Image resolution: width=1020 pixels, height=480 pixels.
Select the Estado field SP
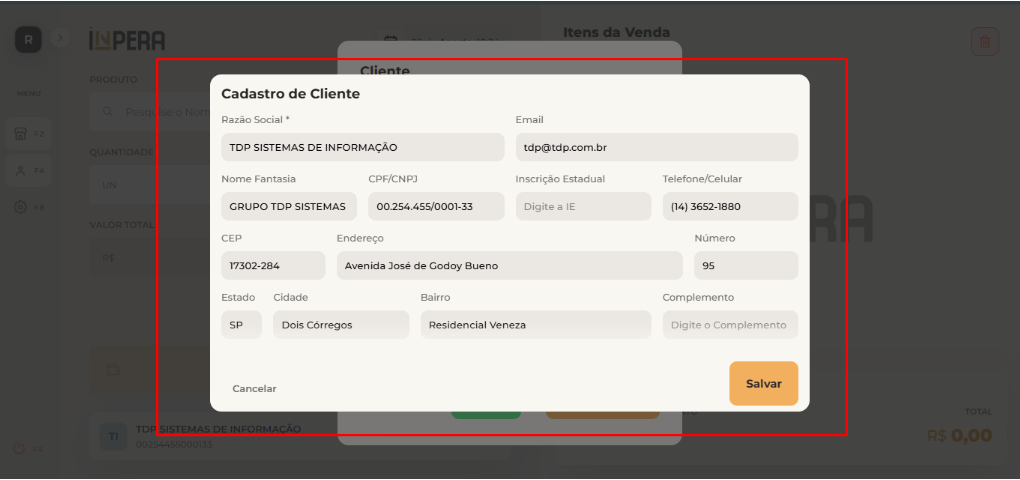tap(241, 325)
